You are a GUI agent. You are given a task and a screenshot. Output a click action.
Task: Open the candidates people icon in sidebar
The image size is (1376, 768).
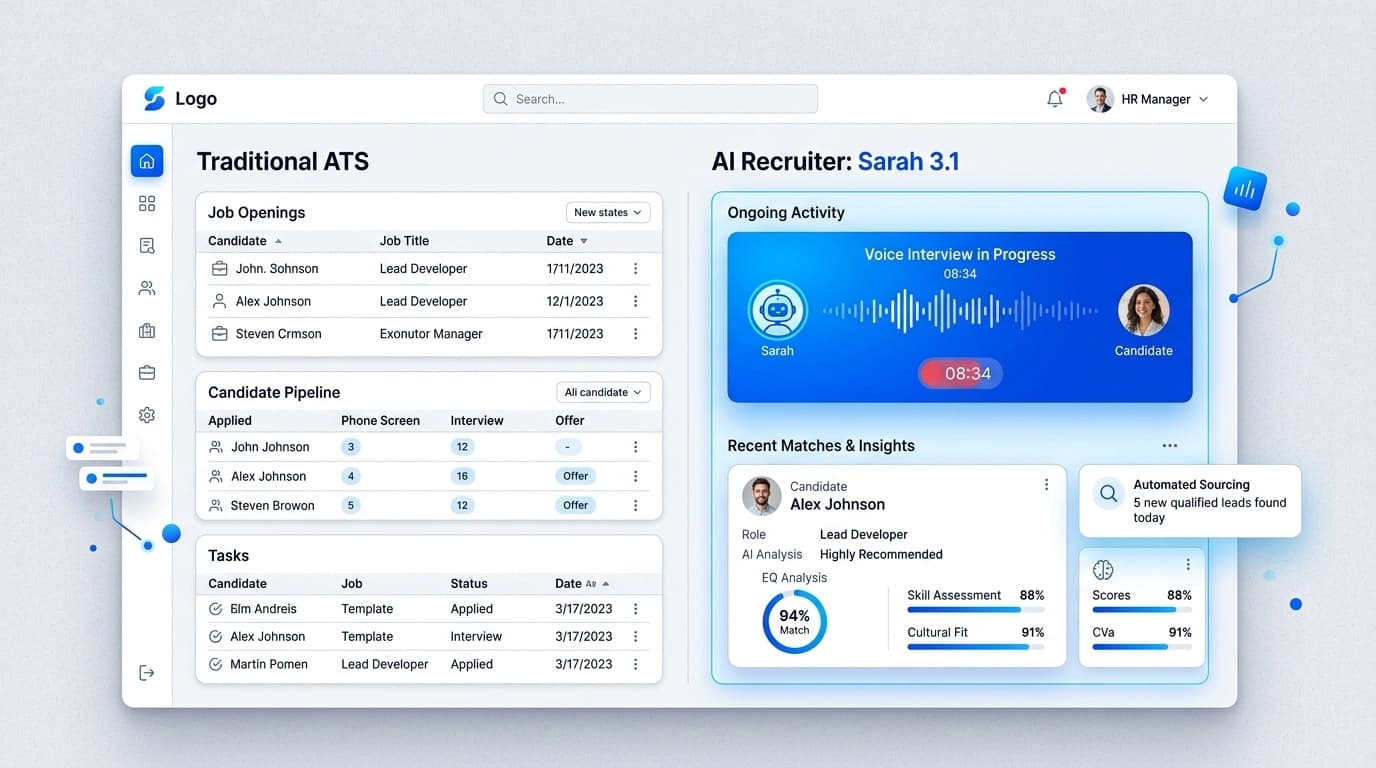pyautogui.click(x=146, y=287)
